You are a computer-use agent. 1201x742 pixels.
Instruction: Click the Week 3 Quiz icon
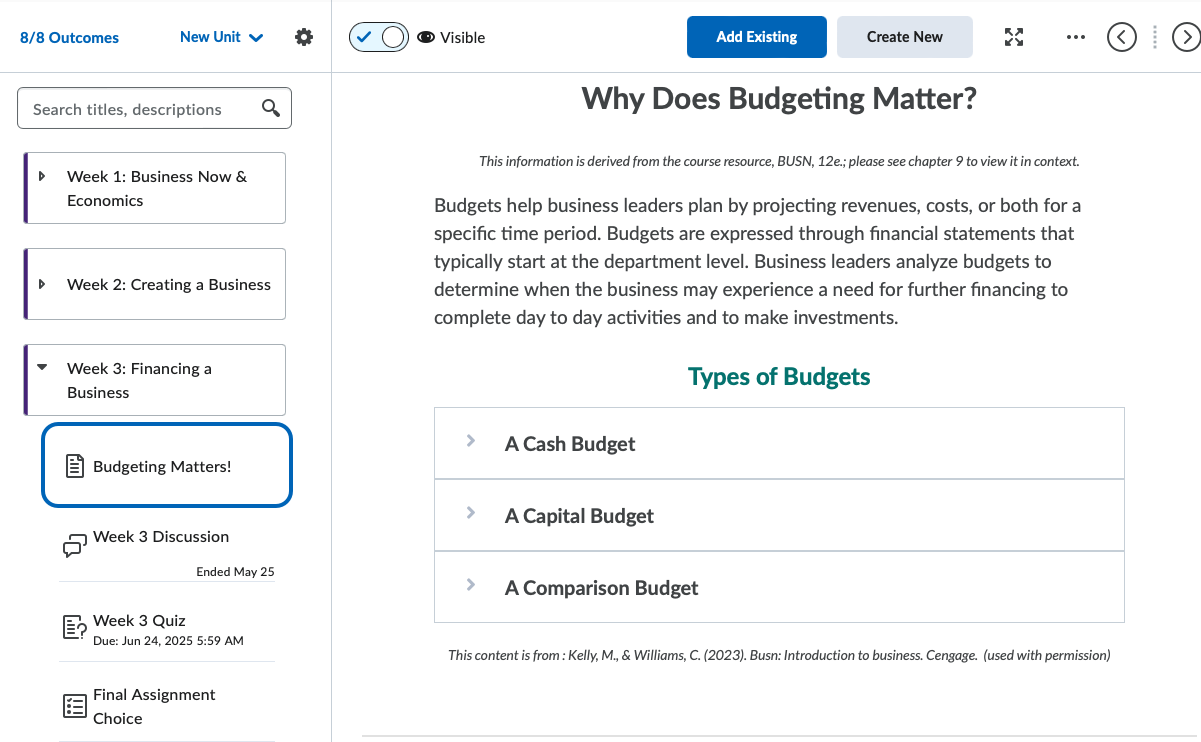74,628
